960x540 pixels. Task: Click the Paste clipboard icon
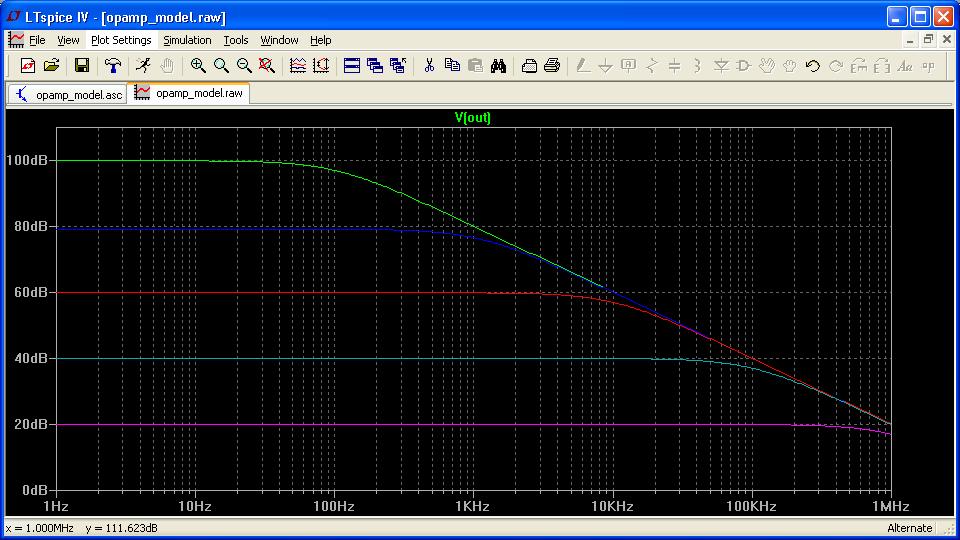click(475, 66)
